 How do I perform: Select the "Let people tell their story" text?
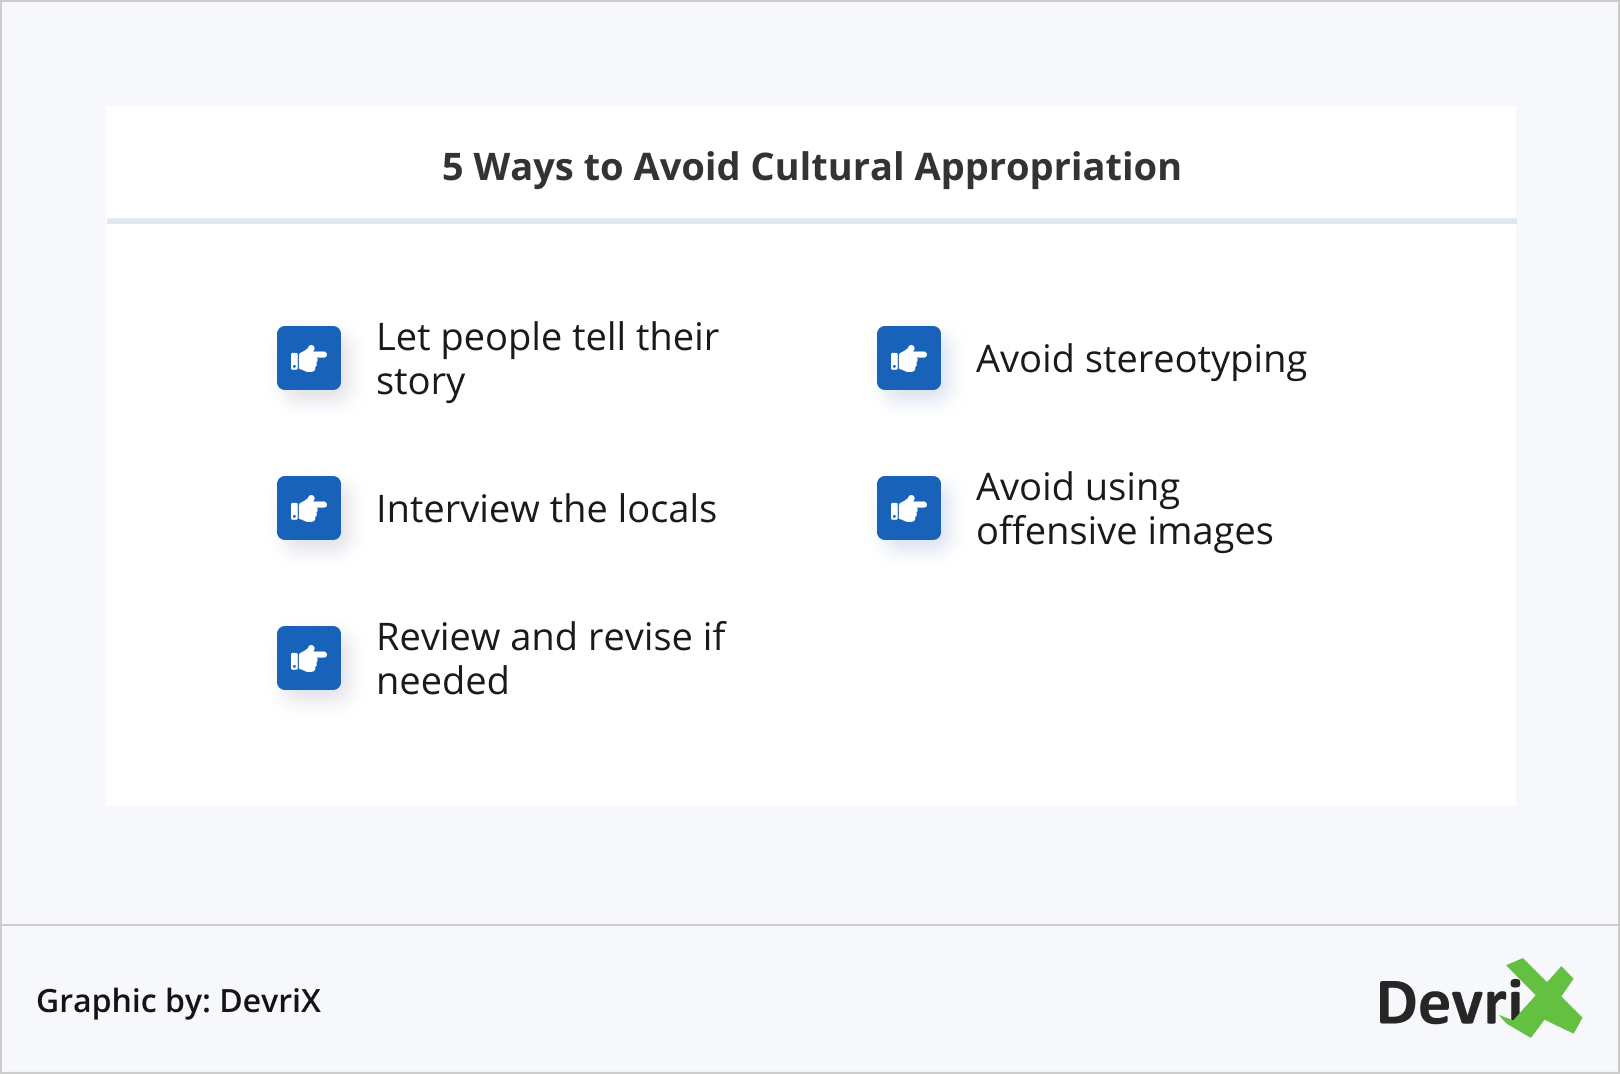pyautogui.click(x=546, y=359)
